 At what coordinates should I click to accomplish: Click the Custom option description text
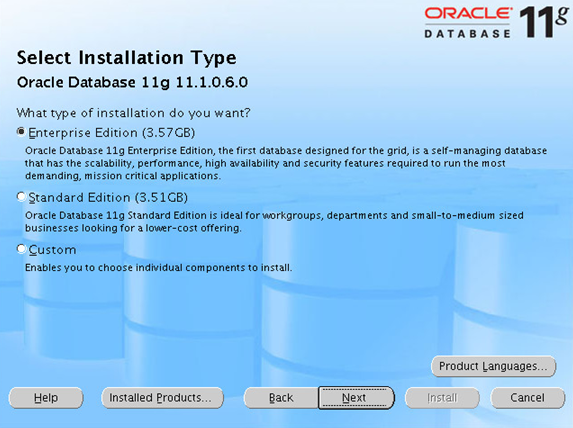pos(158,268)
